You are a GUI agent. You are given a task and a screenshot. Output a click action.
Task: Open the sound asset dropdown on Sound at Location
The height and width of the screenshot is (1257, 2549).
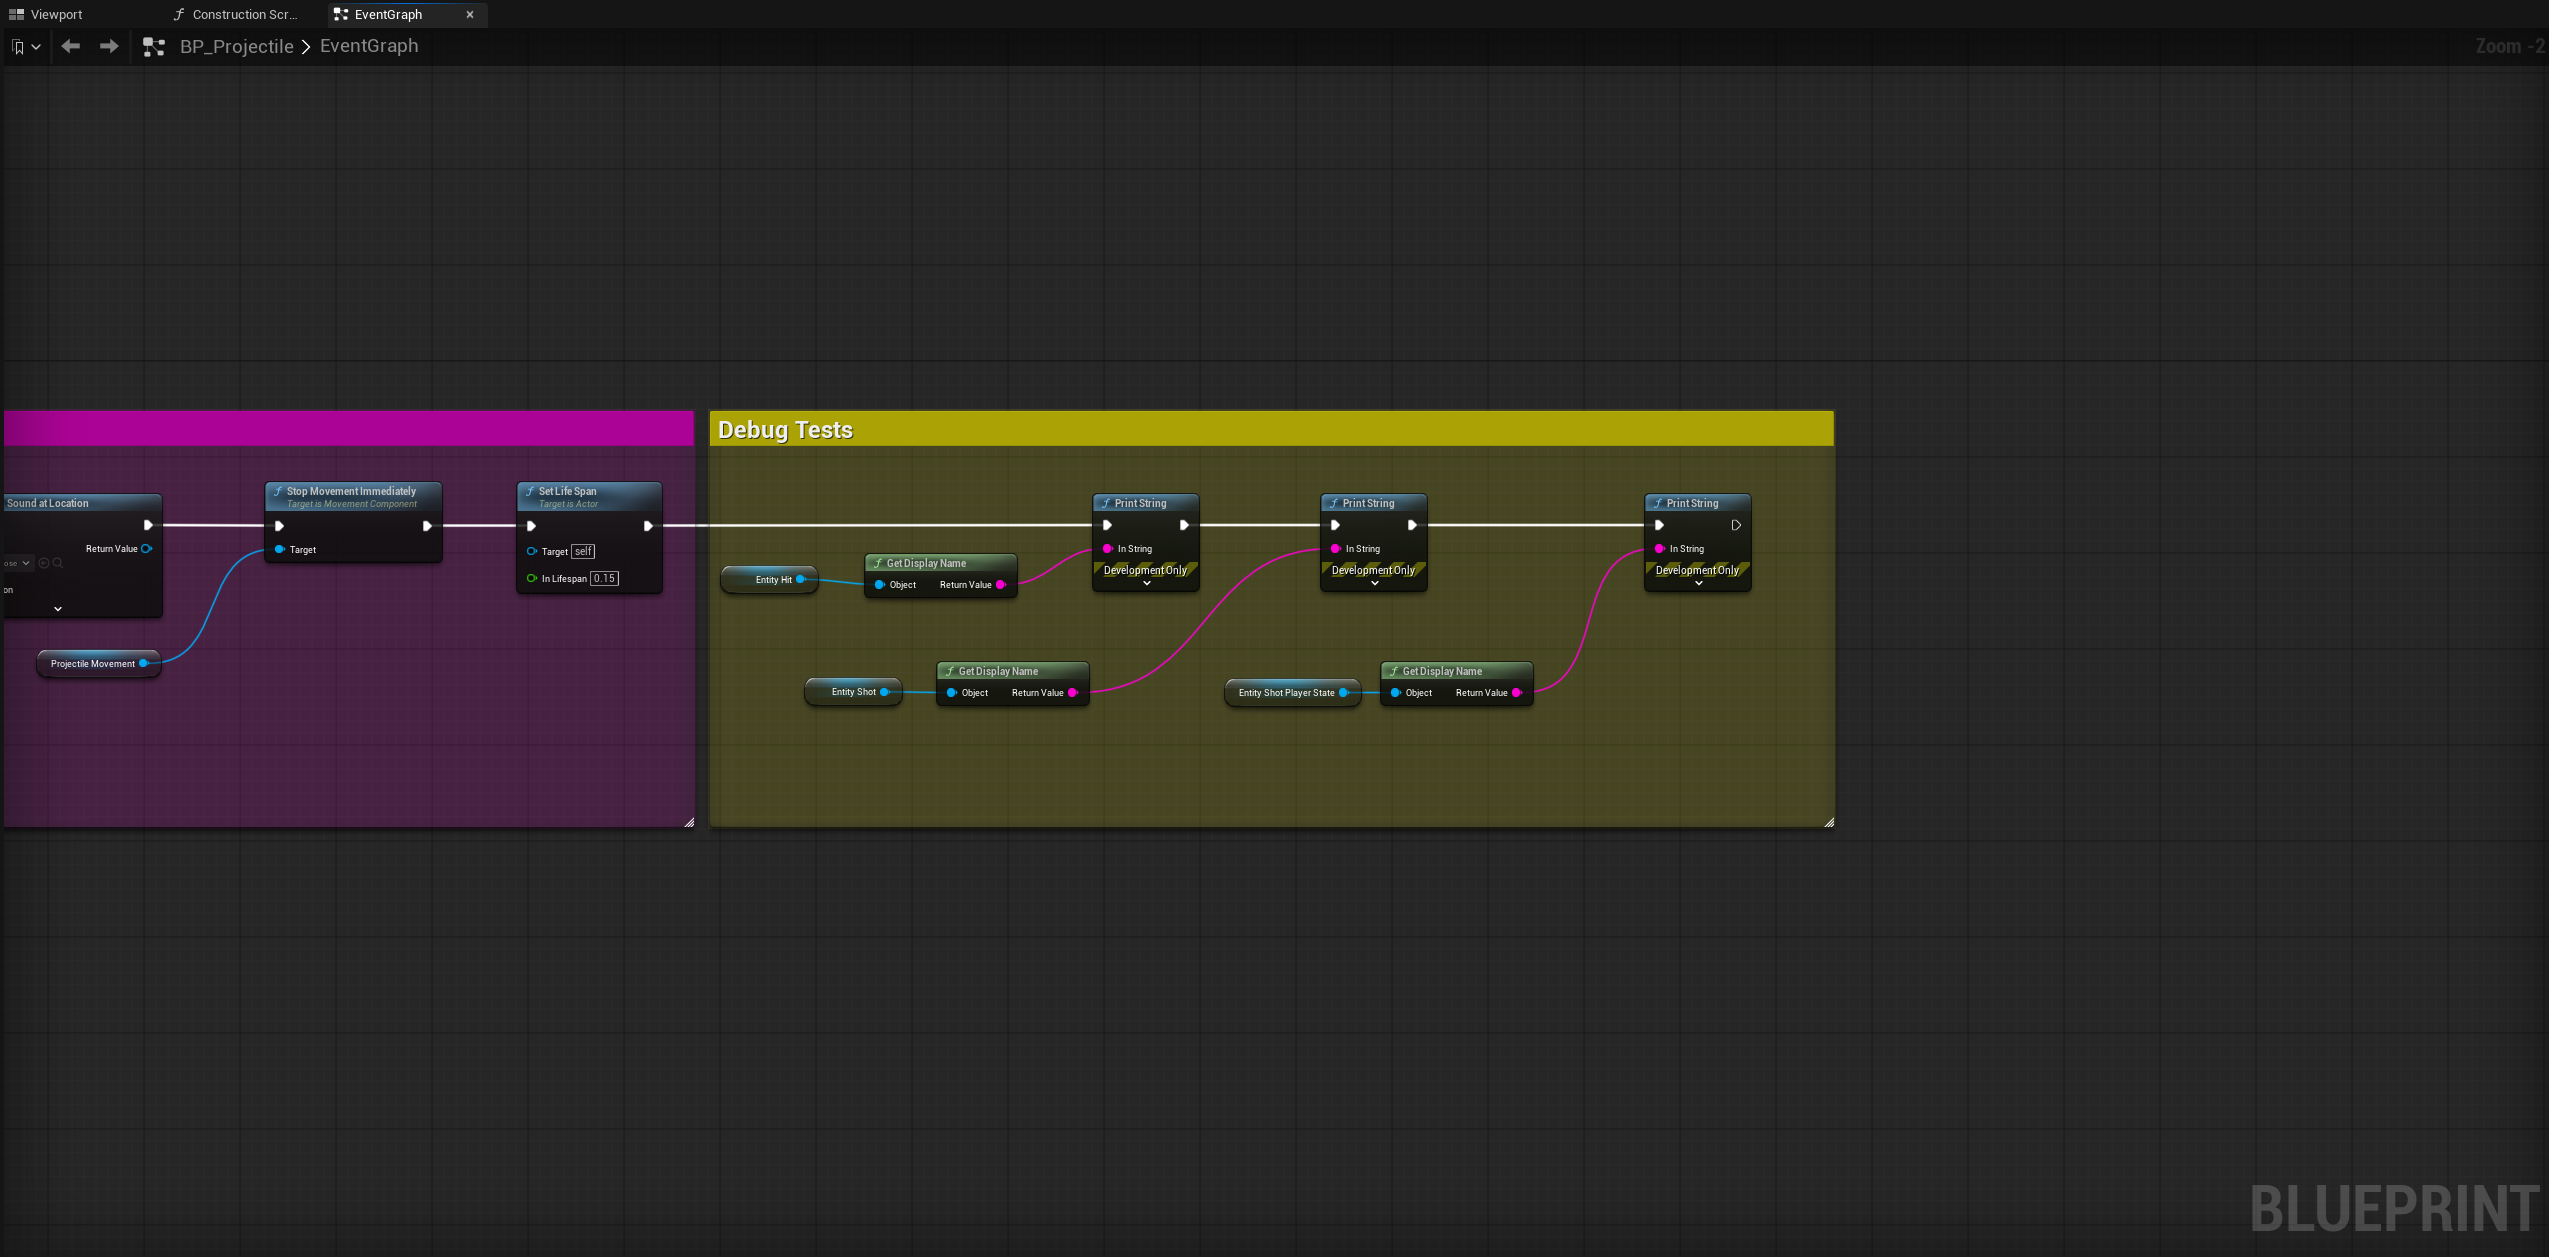(x=18, y=563)
